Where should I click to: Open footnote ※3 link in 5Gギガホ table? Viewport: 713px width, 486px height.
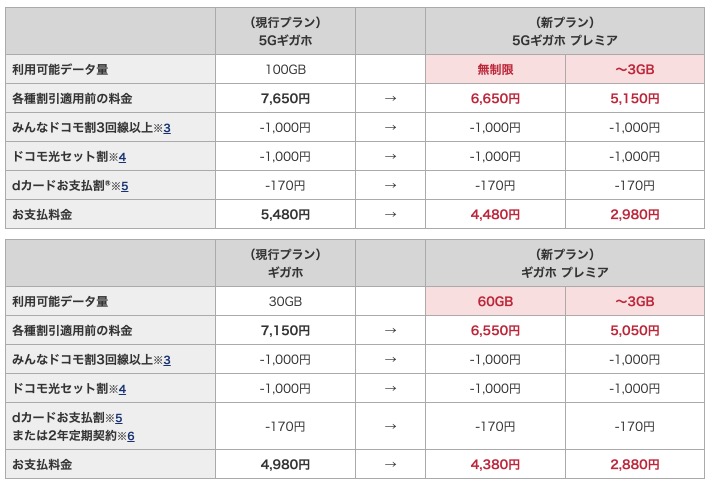(165, 127)
